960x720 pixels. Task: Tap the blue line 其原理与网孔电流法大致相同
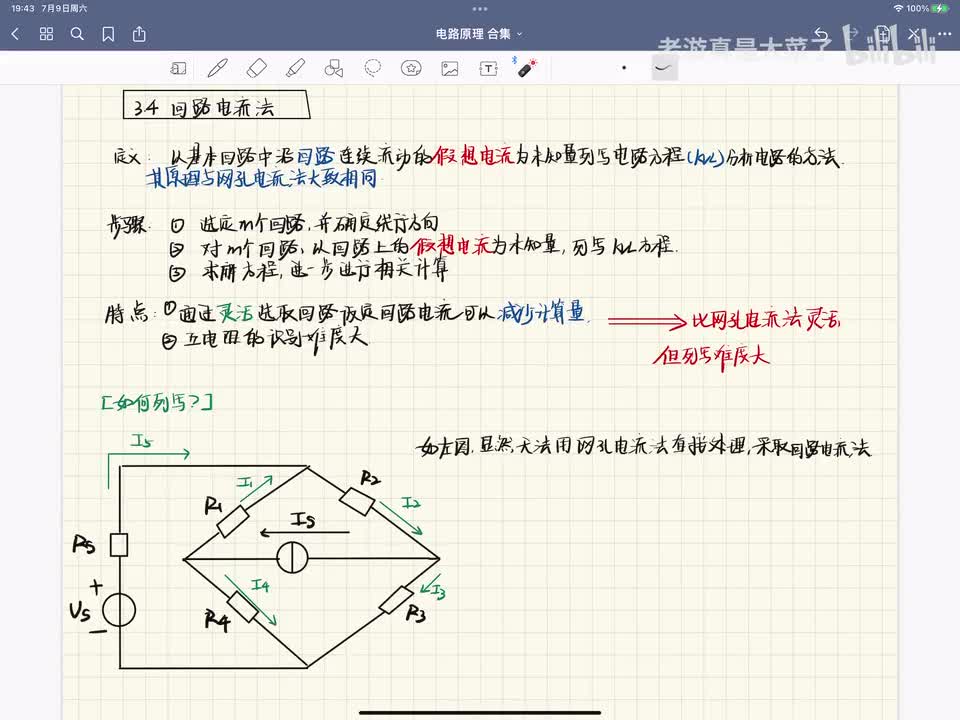(x=261, y=178)
